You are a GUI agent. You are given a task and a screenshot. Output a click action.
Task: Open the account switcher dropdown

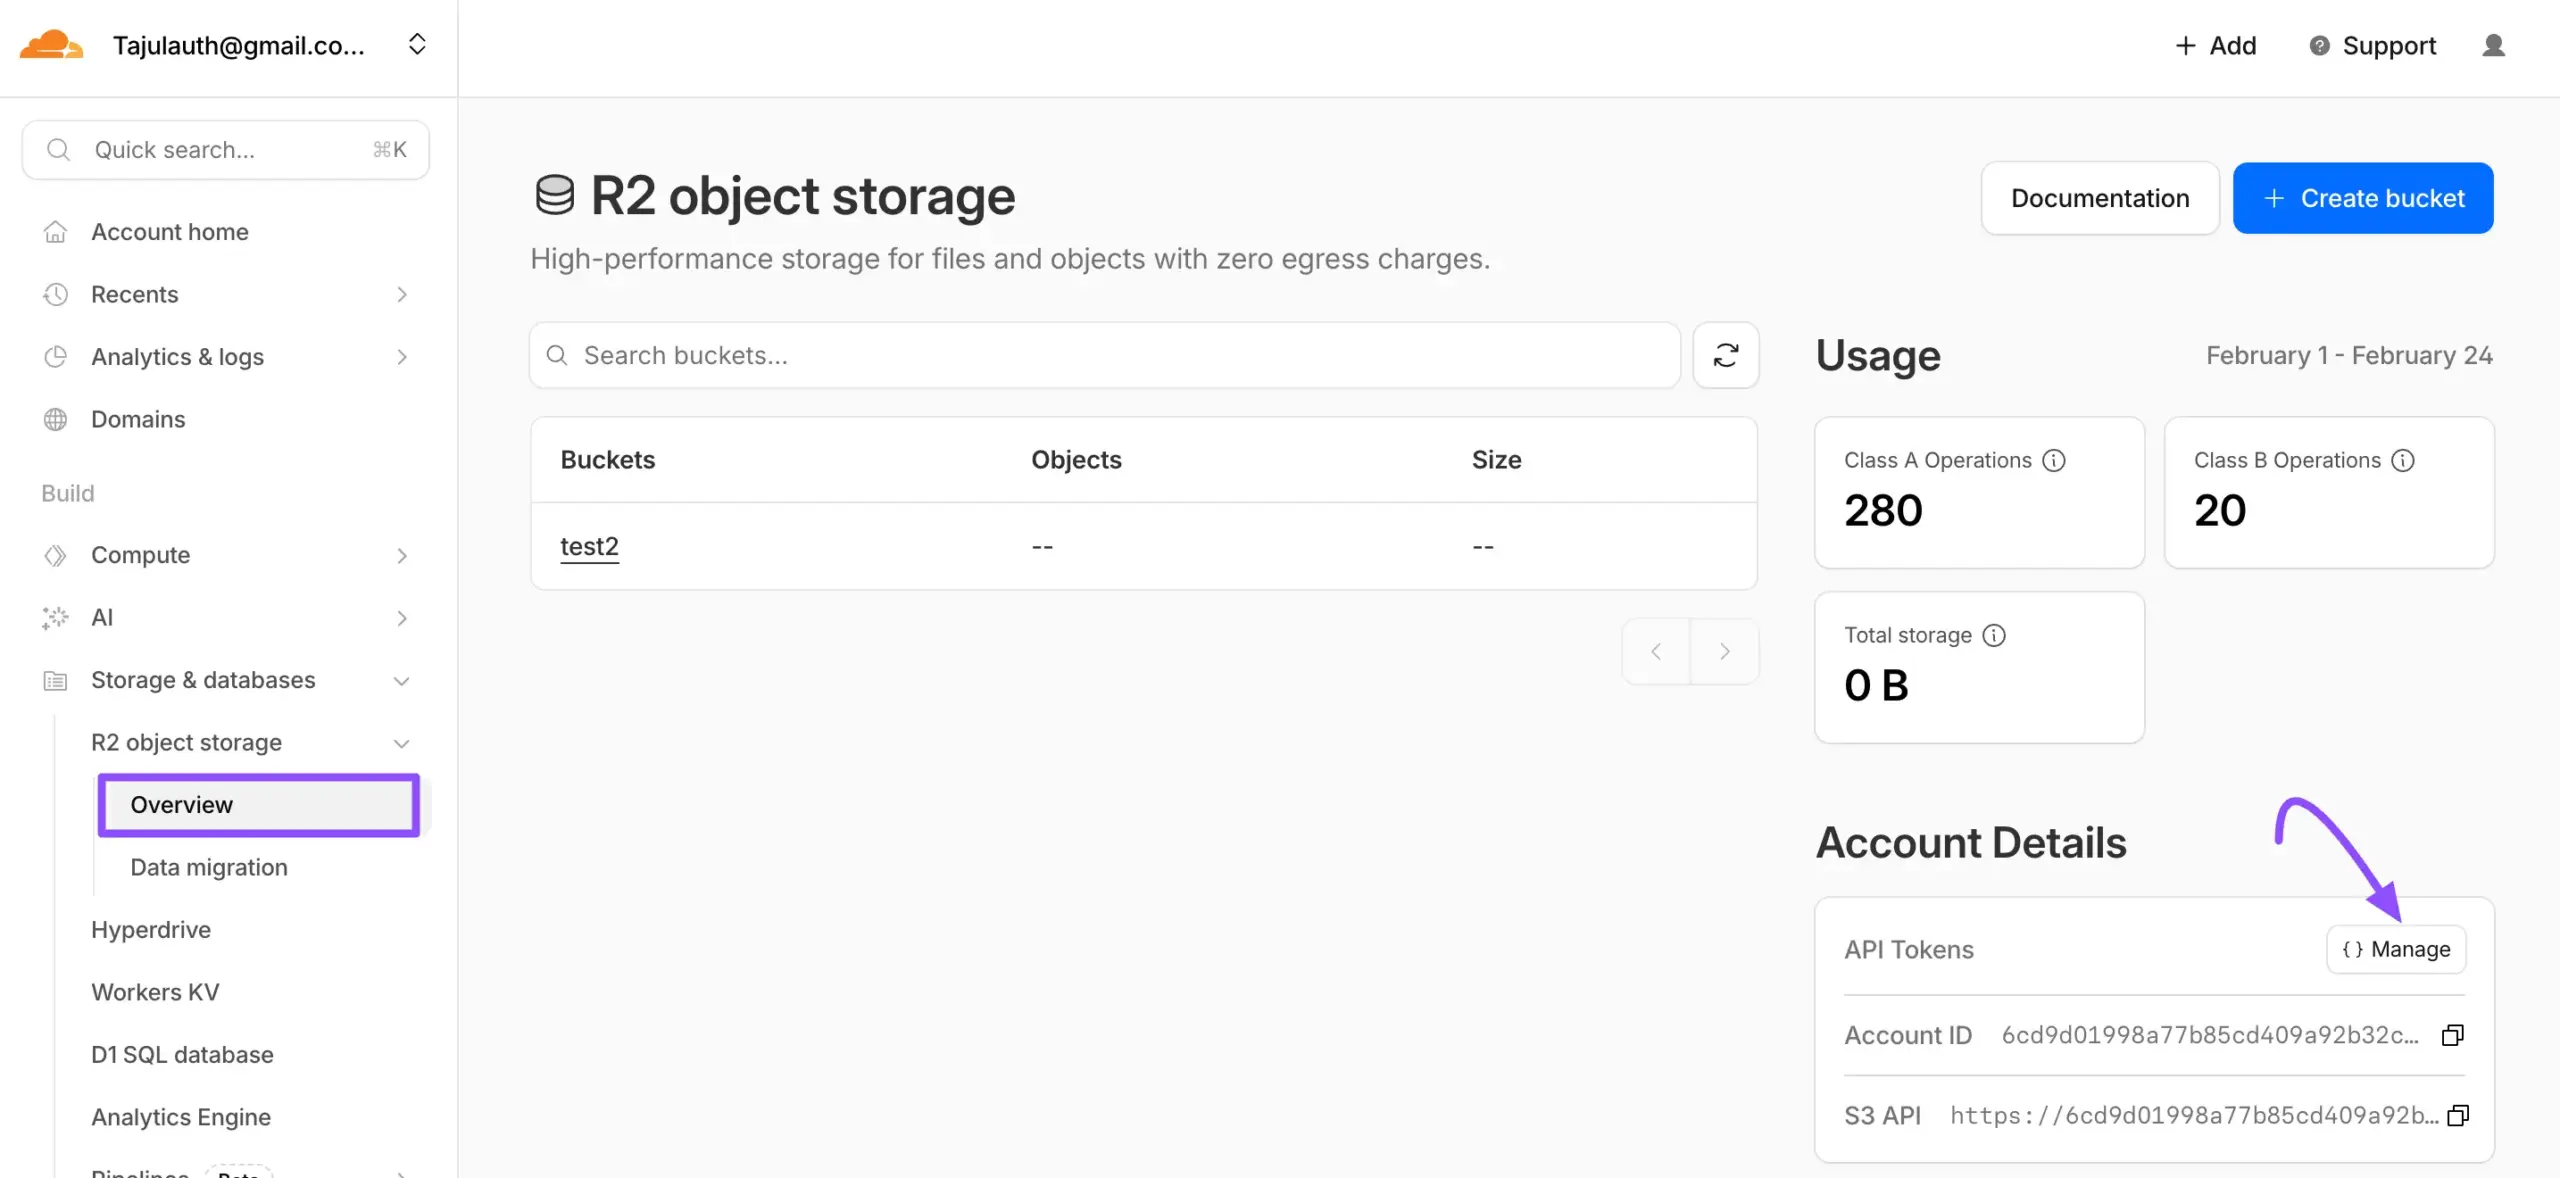click(x=417, y=45)
